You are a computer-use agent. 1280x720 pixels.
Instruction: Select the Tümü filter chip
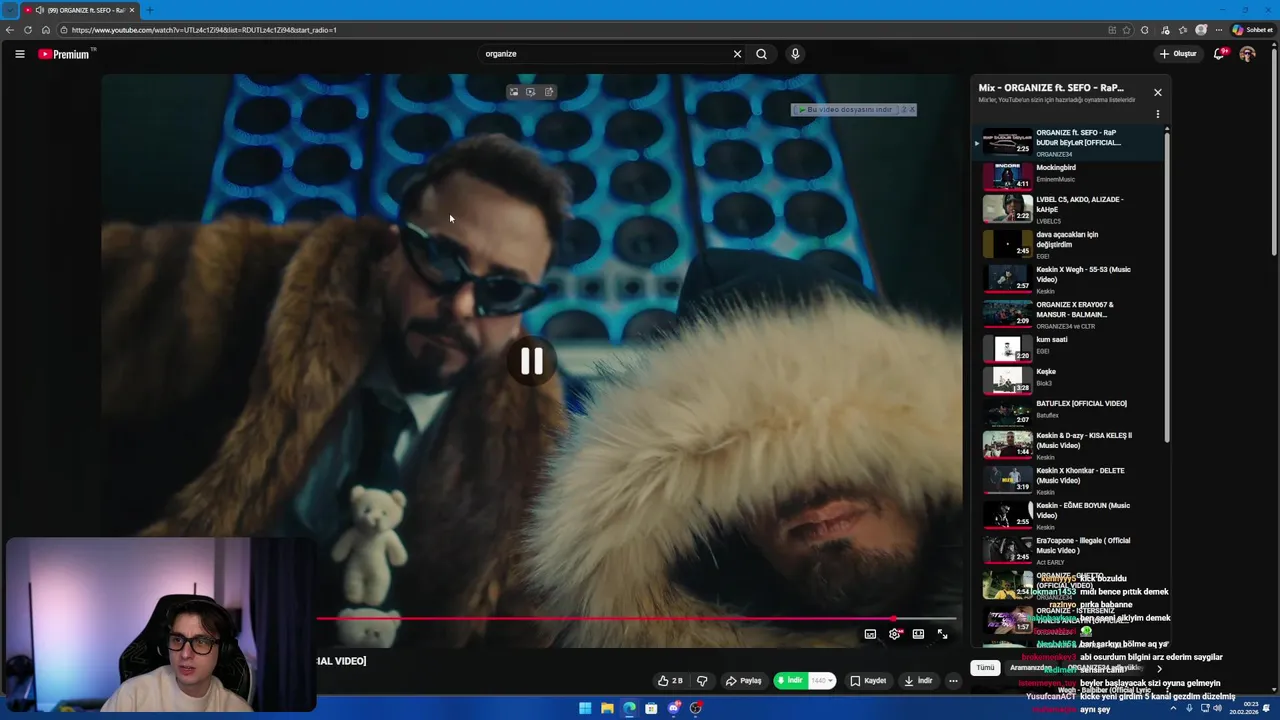pyautogui.click(x=985, y=668)
